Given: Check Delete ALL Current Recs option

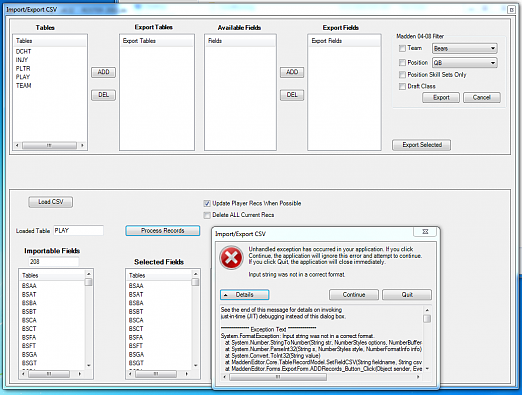Looking at the screenshot, I should [207, 215].
